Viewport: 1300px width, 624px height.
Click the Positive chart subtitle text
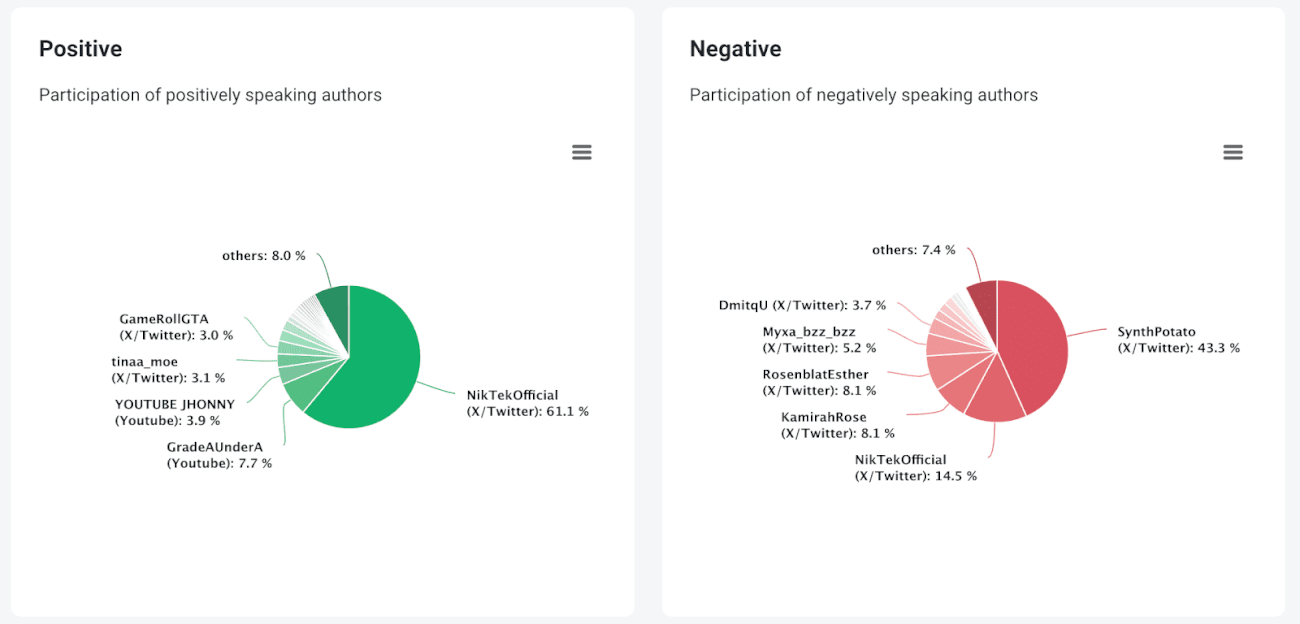(210, 94)
